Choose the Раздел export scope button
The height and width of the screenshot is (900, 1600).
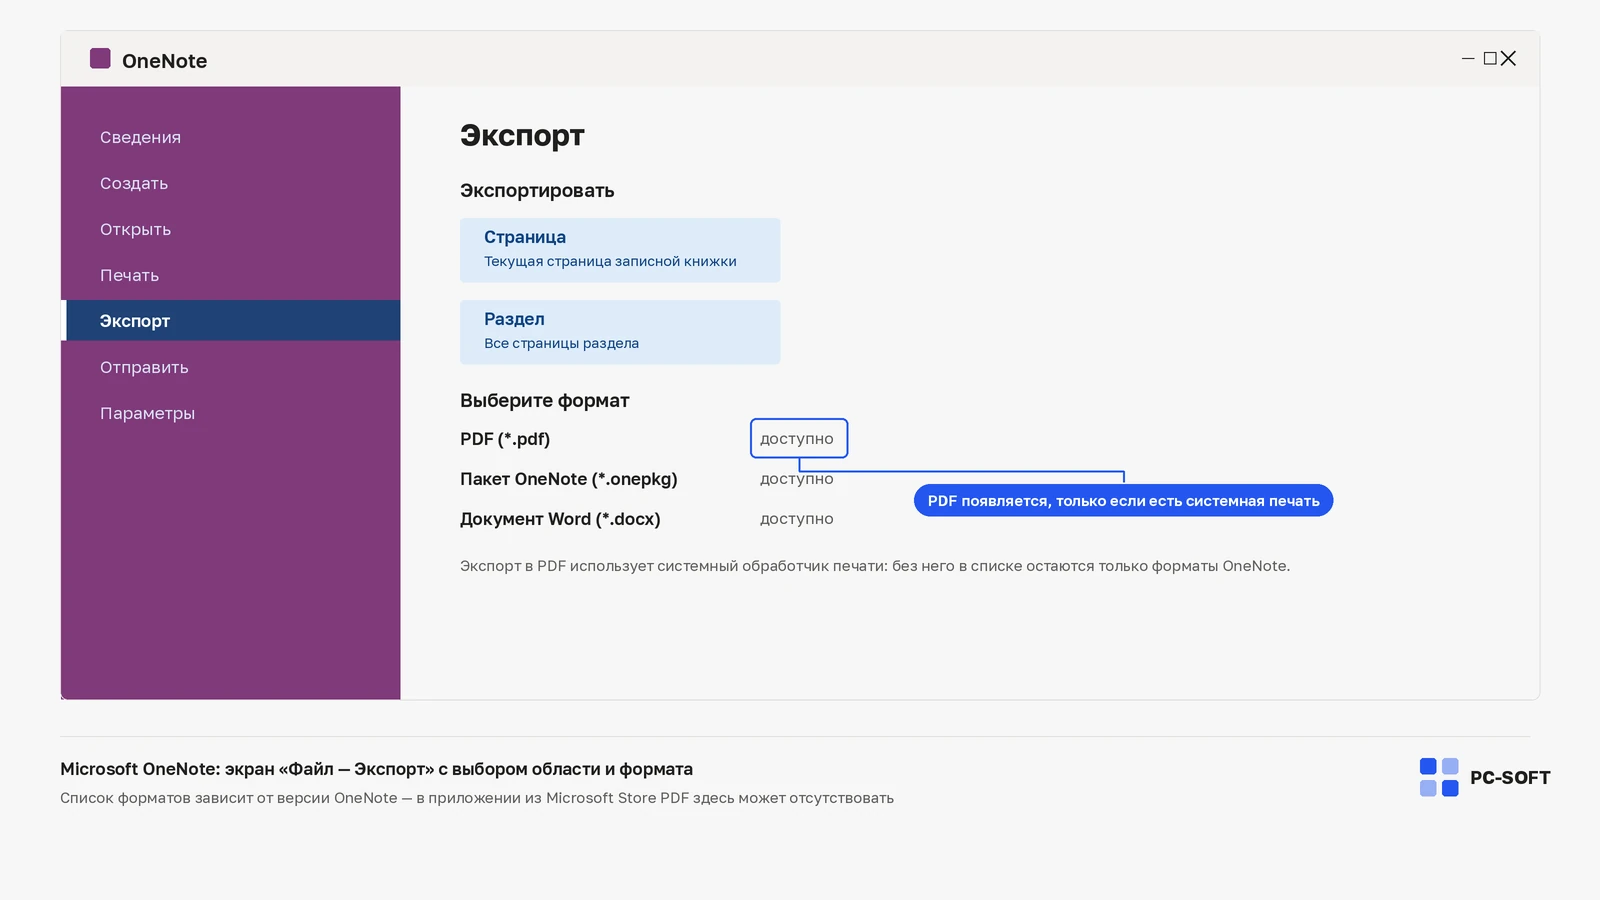coord(620,332)
